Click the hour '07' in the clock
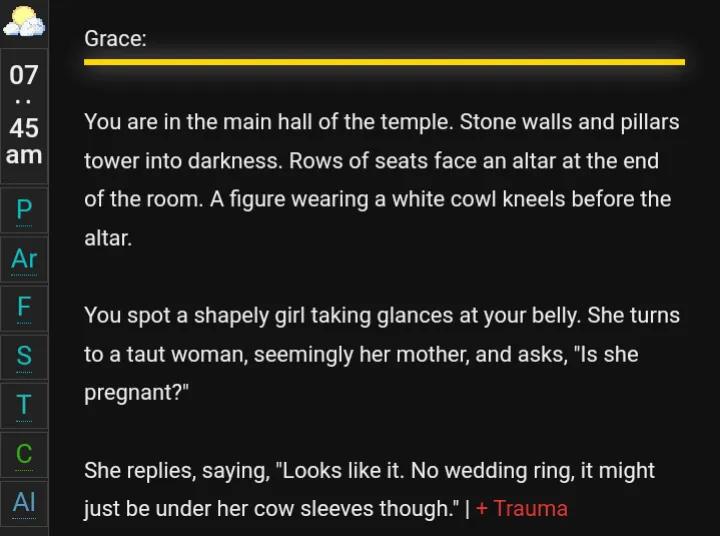The image size is (720, 536). click(24, 75)
